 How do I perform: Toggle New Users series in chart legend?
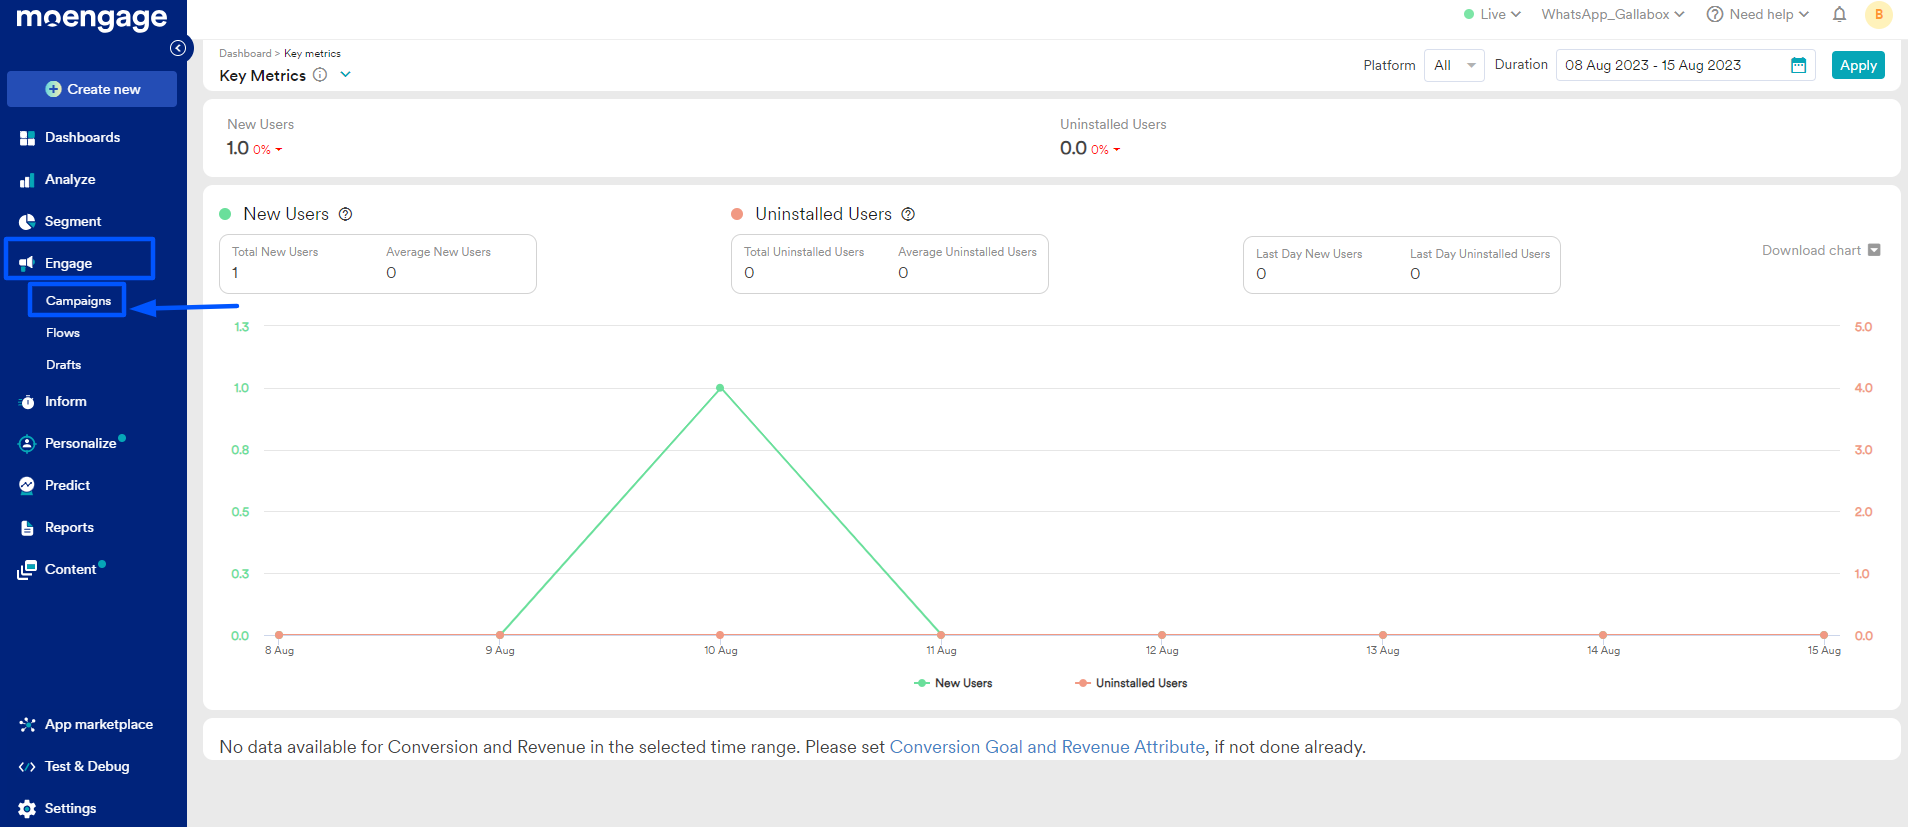pyautogui.click(x=953, y=683)
